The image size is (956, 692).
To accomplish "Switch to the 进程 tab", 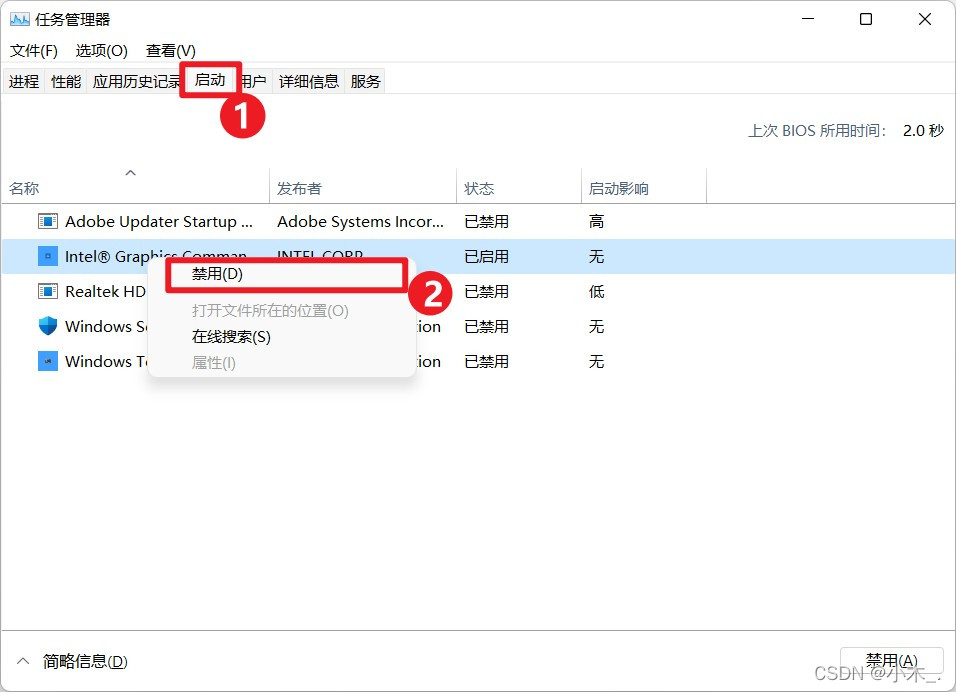I will (24, 81).
